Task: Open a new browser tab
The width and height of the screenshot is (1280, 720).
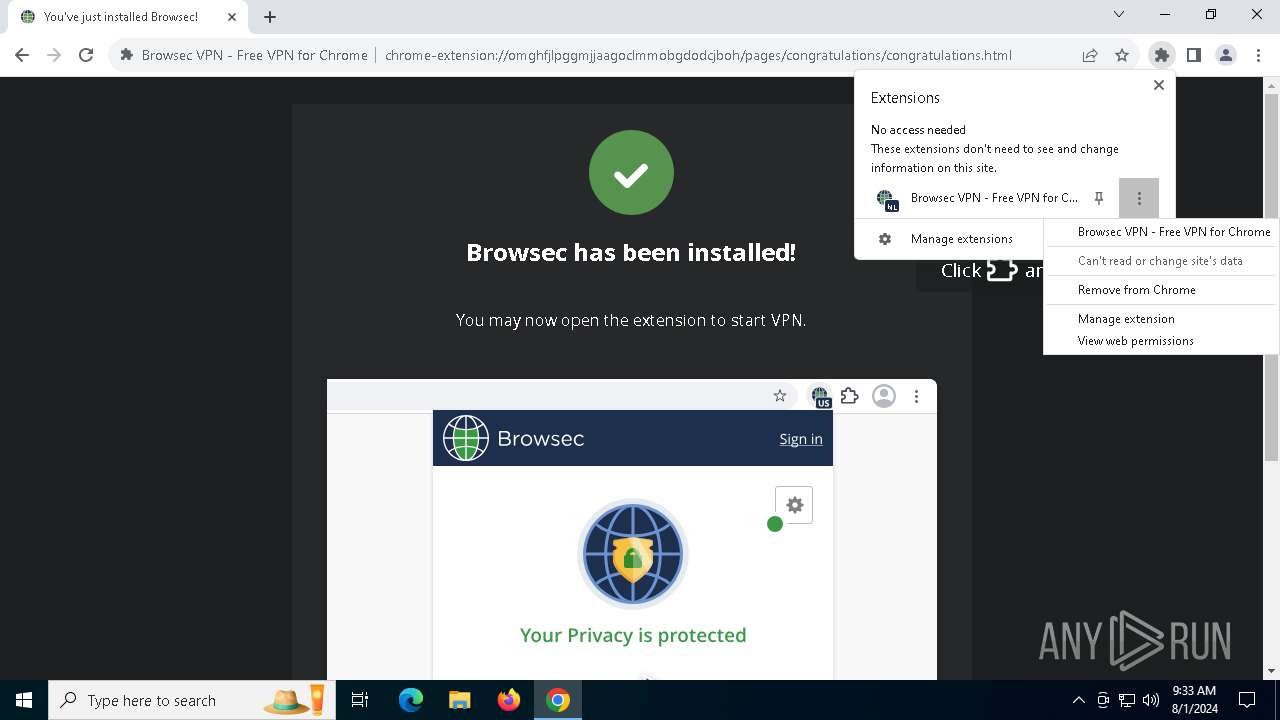Action: coord(270,16)
